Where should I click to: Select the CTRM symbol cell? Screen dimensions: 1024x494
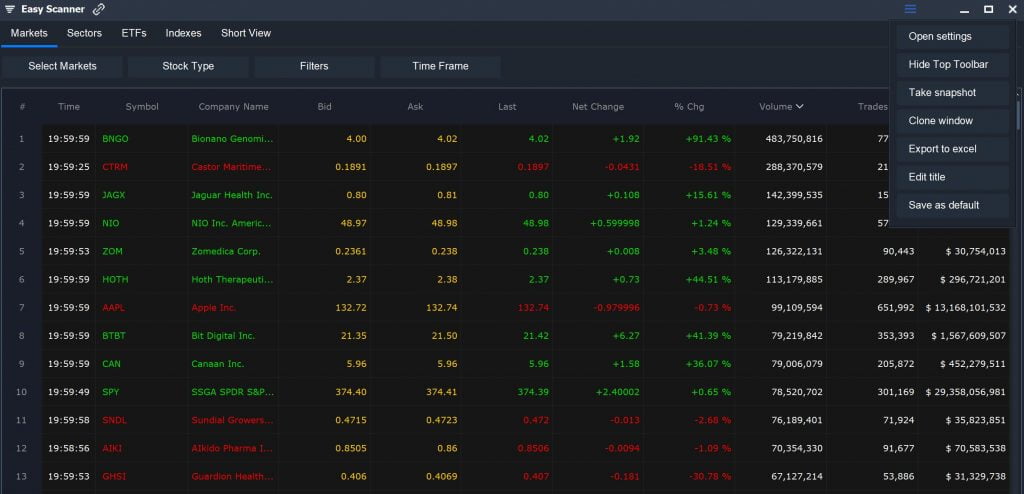click(115, 167)
